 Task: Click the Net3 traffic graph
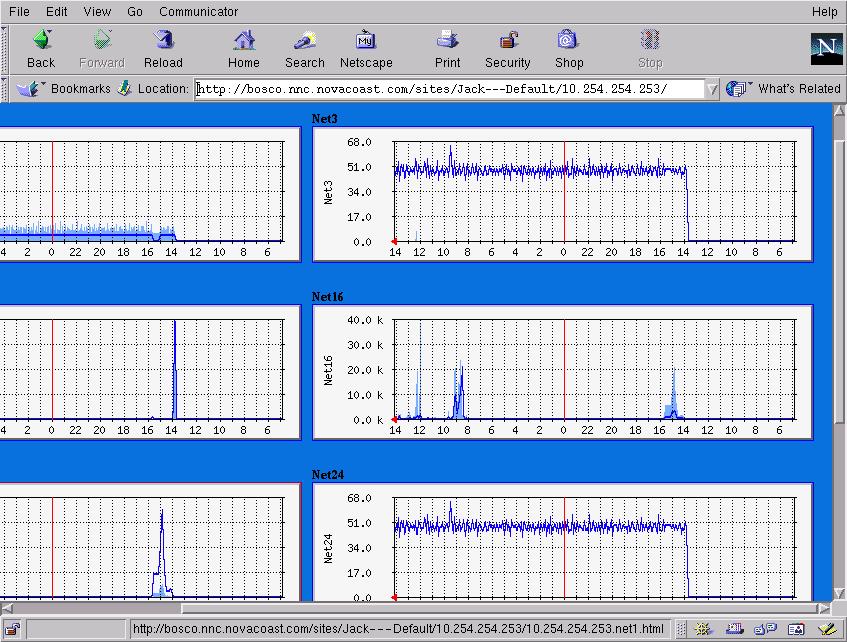point(562,194)
